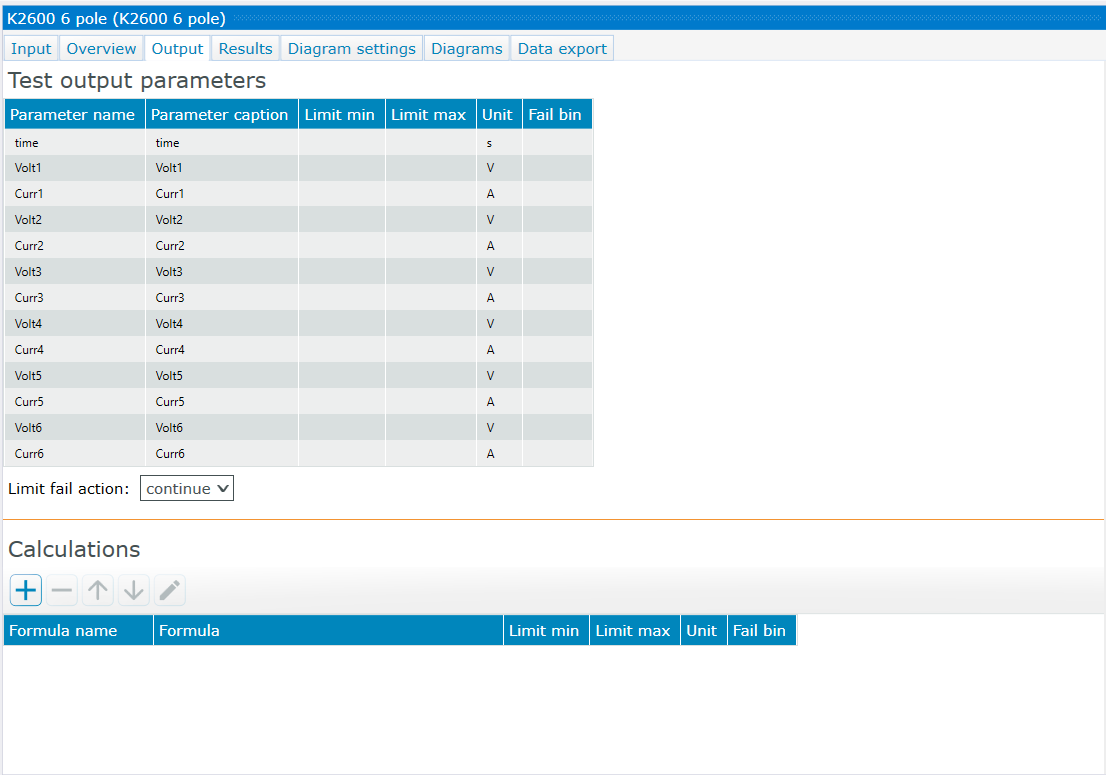Viewport: 1106px width, 775px height.
Task: Move calculation up with arrow icon
Action: point(98,590)
